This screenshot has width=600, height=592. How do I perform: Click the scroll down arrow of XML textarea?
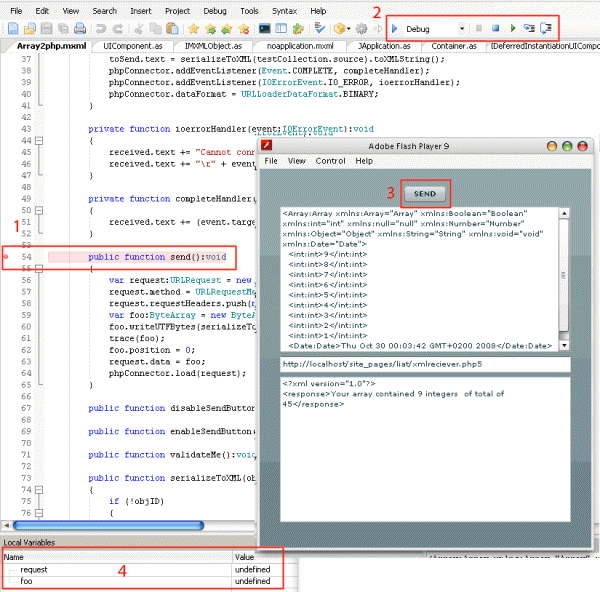564,345
